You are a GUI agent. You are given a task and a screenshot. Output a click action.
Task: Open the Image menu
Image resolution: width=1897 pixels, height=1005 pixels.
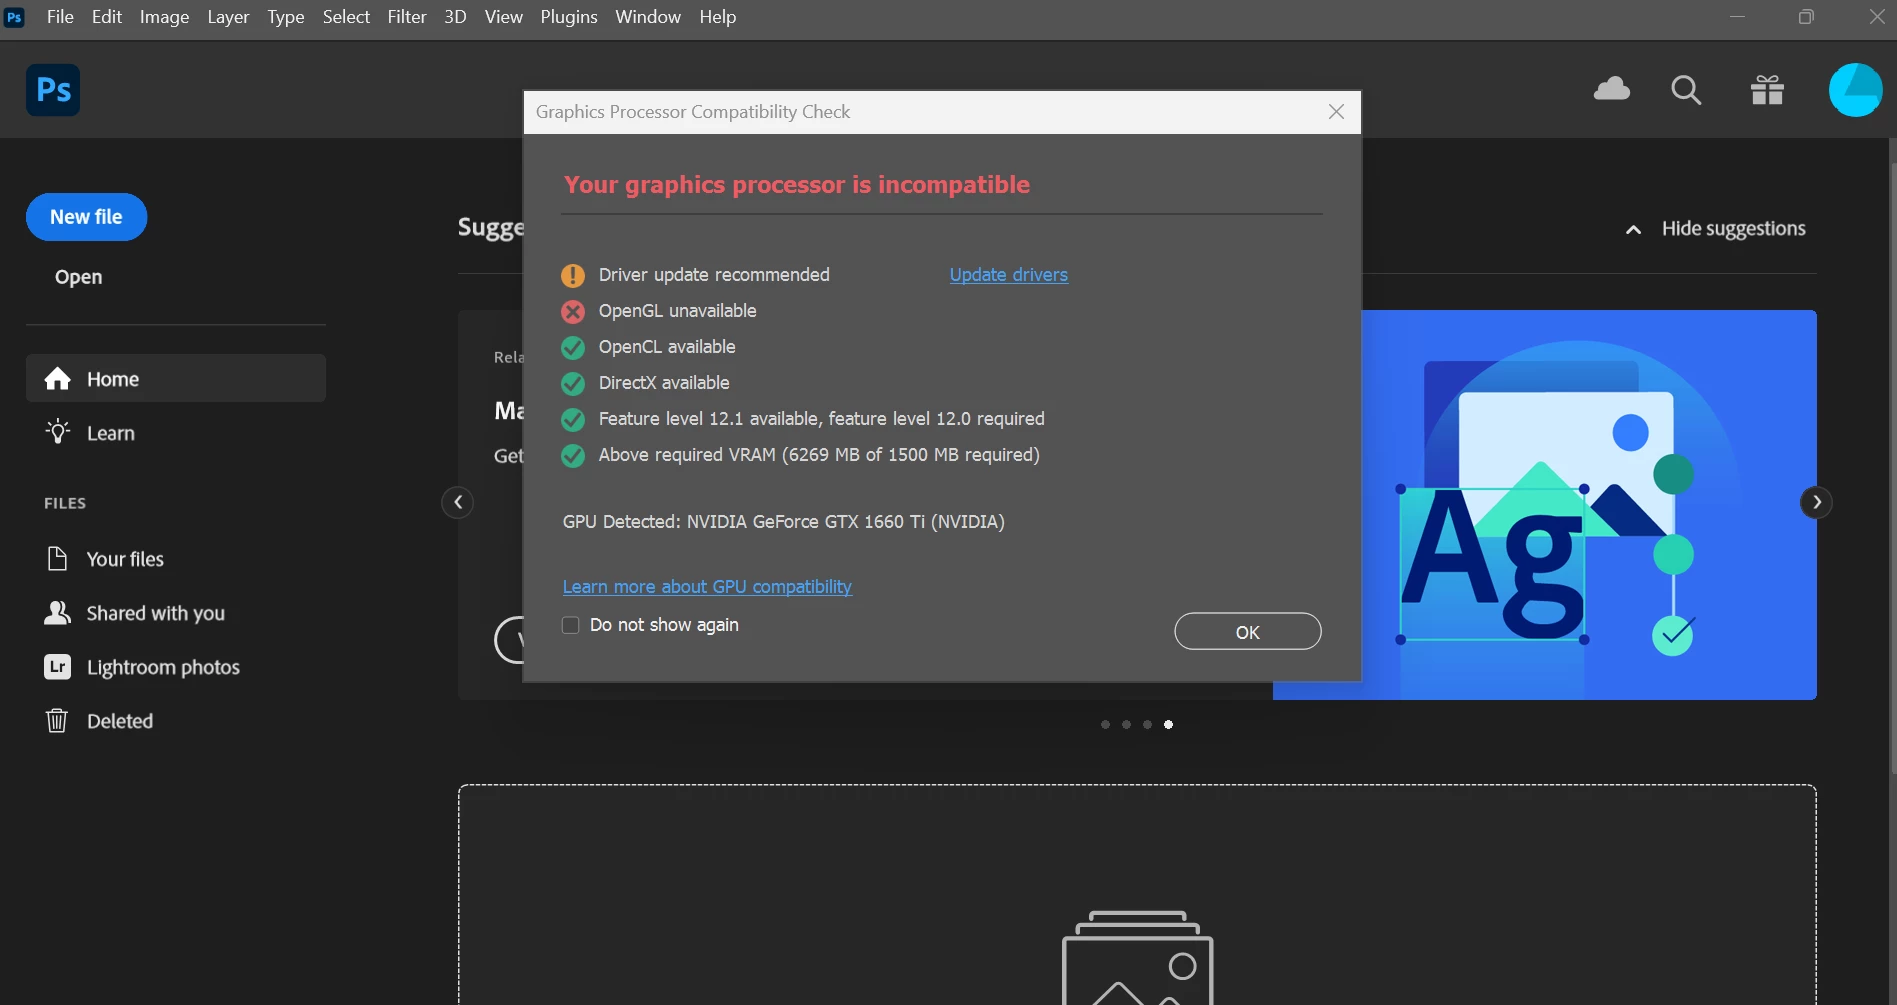click(x=164, y=17)
